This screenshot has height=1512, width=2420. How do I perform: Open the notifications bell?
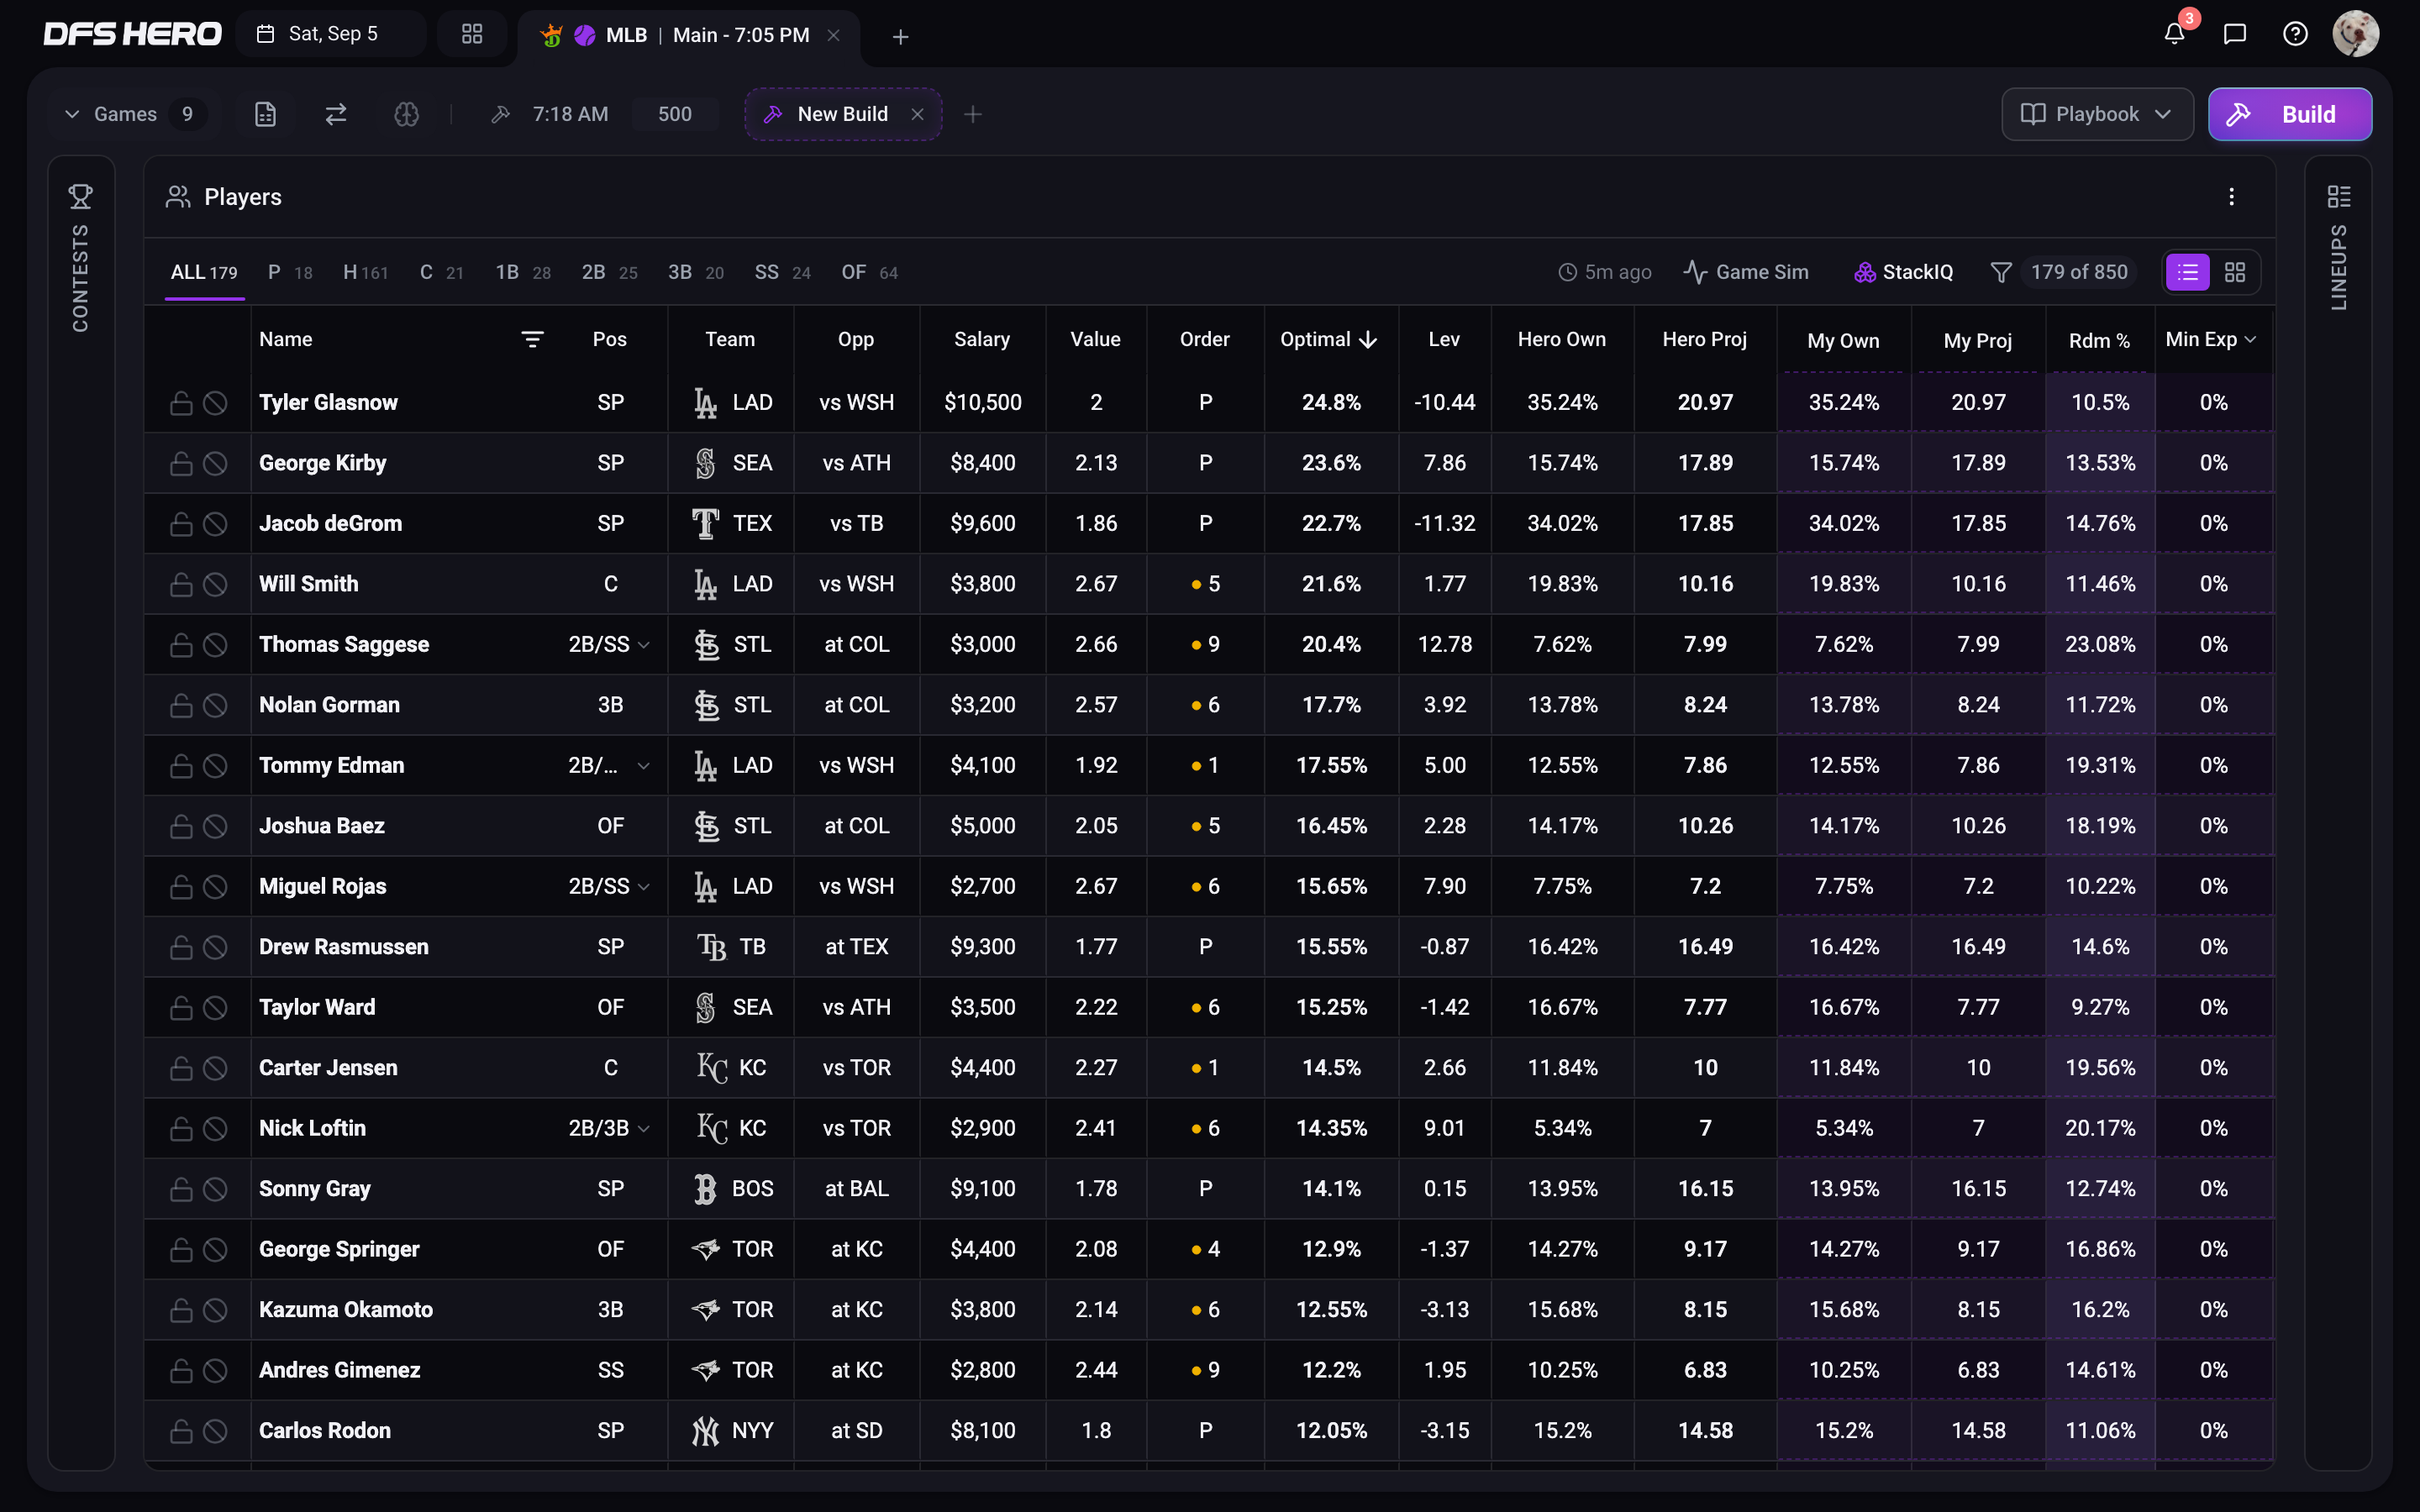(x=2174, y=35)
